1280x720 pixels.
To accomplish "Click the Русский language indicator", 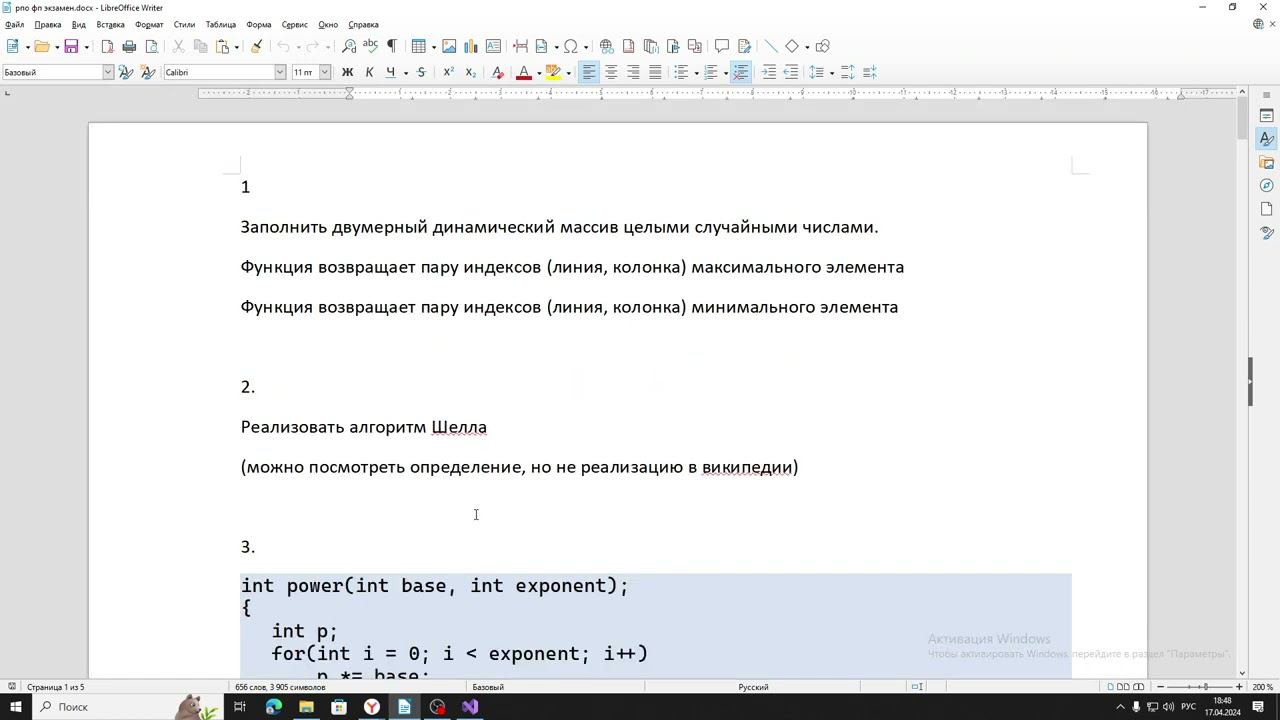I will (x=753, y=687).
